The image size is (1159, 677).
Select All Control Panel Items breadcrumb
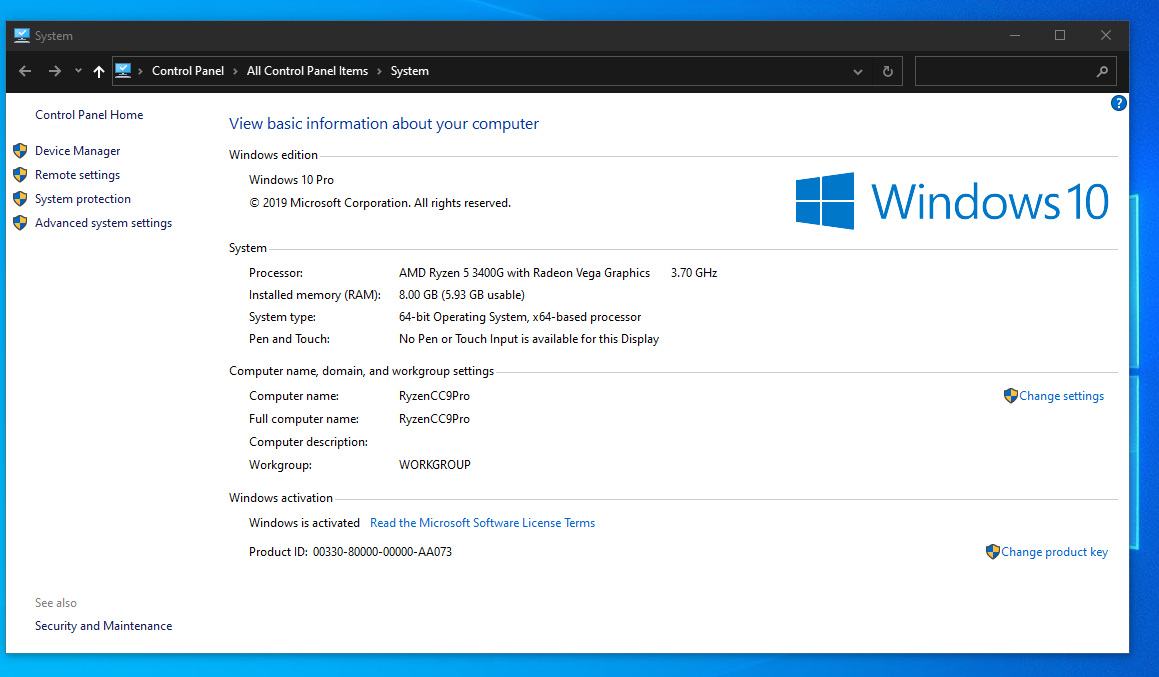[x=307, y=71]
